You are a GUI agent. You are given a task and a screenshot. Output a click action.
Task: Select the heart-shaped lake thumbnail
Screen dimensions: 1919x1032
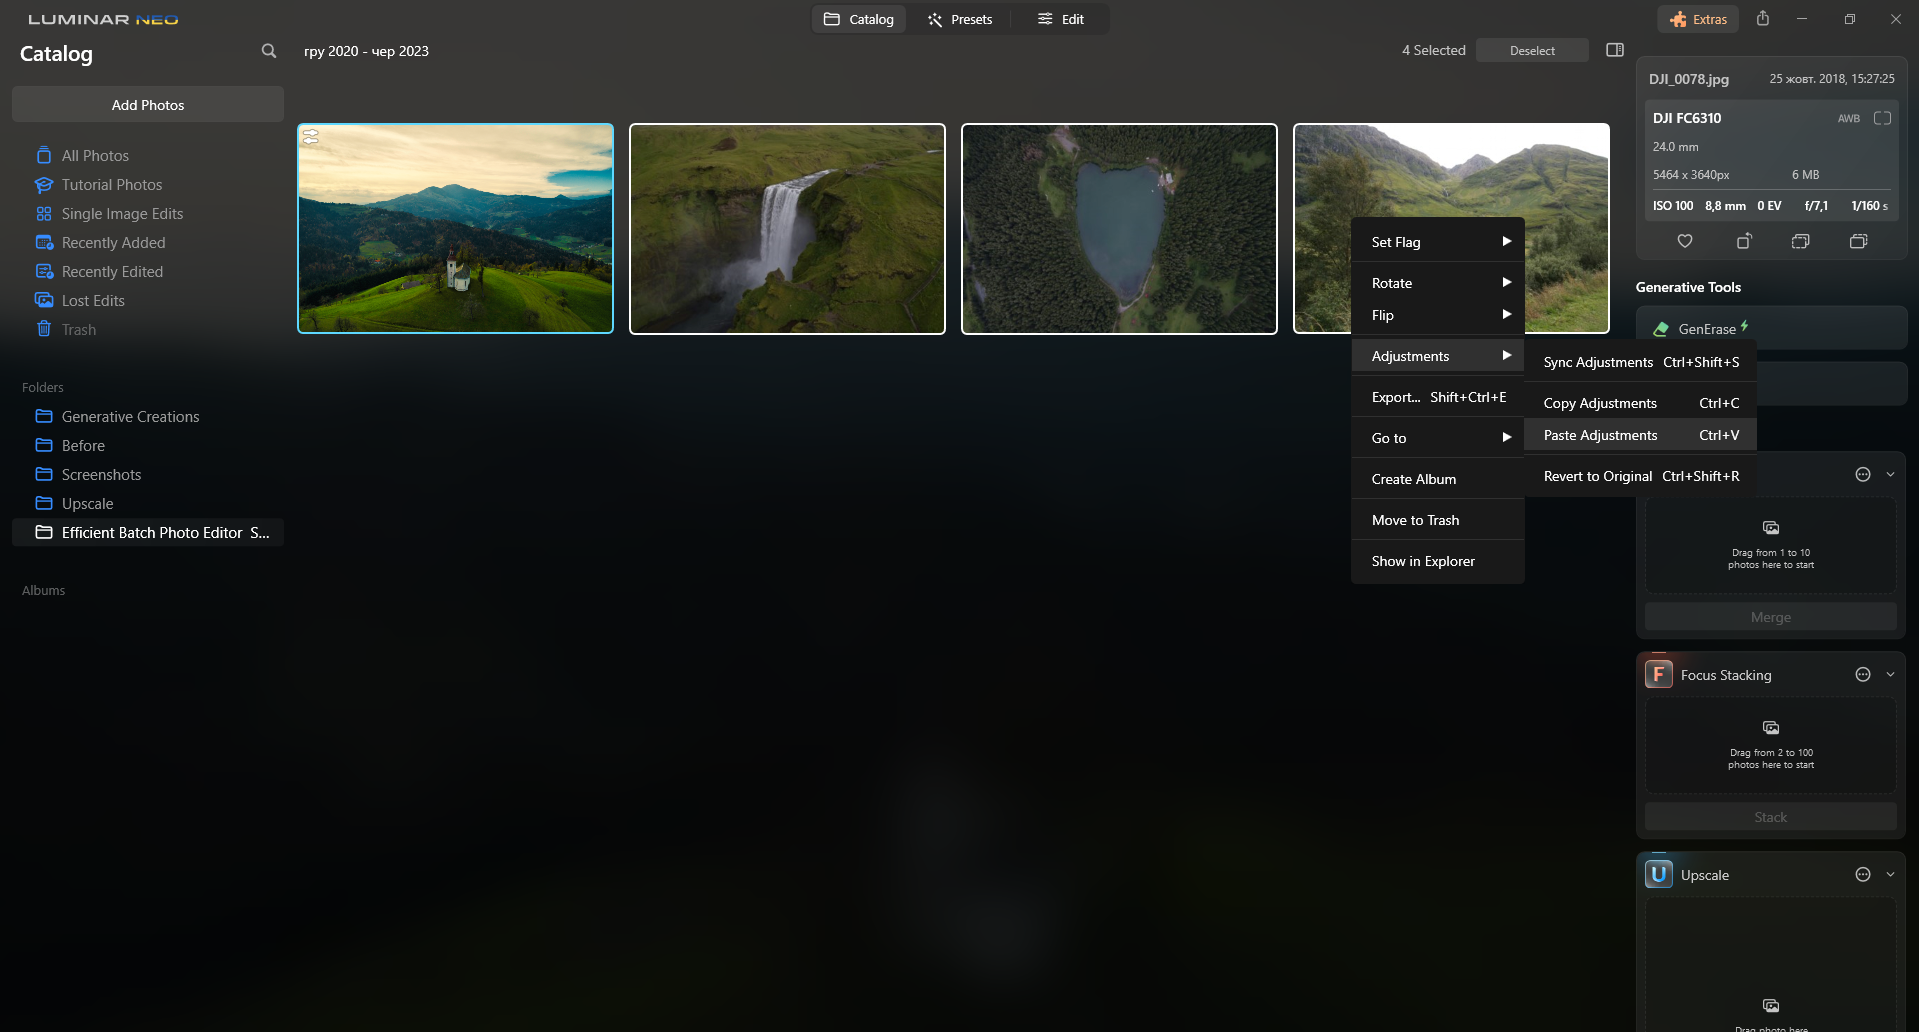pos(1119,228)
